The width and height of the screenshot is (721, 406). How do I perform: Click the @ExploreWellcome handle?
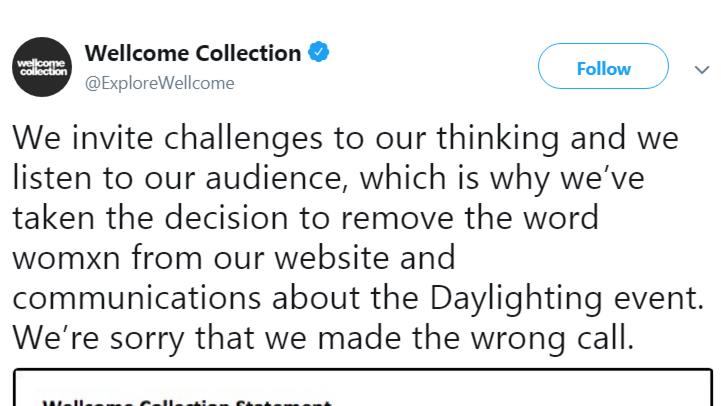click(160, 83)
